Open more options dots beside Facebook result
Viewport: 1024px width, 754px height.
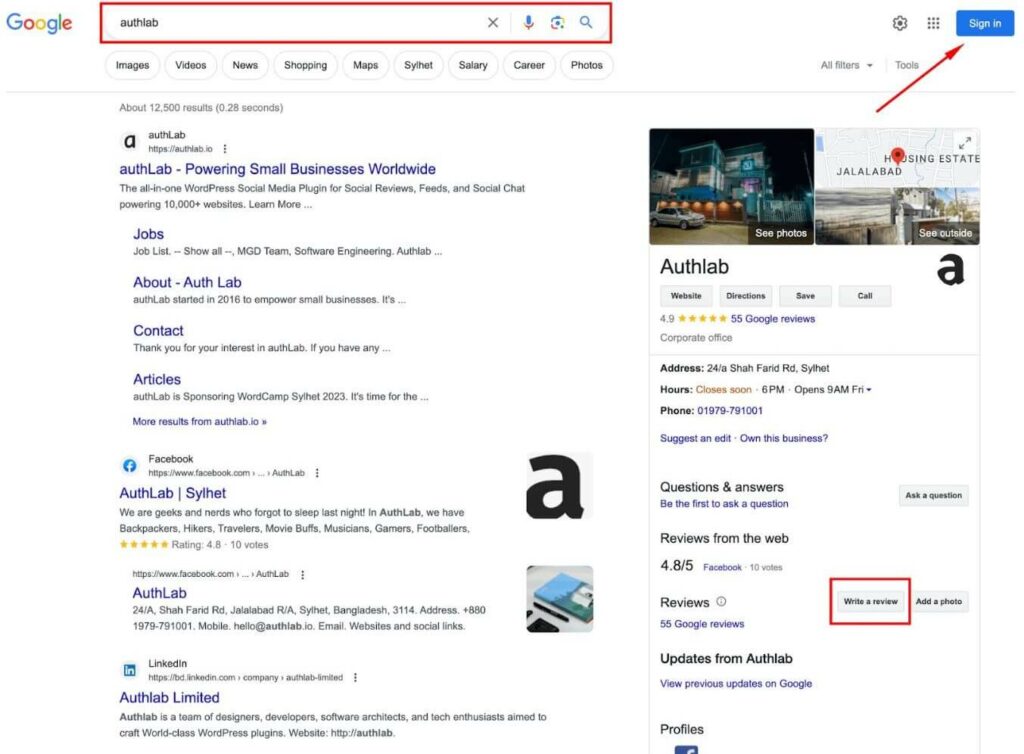pyautogui.click(x=317, y=473)
